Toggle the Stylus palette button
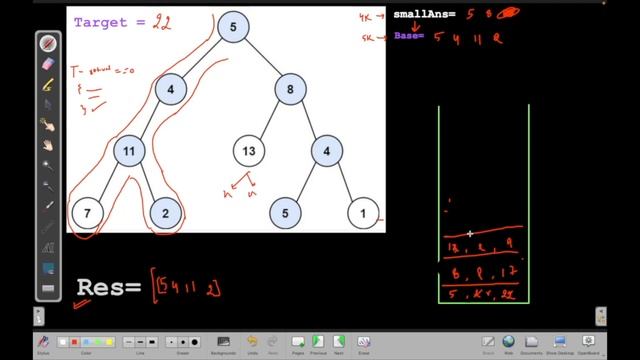 point(43,344)
